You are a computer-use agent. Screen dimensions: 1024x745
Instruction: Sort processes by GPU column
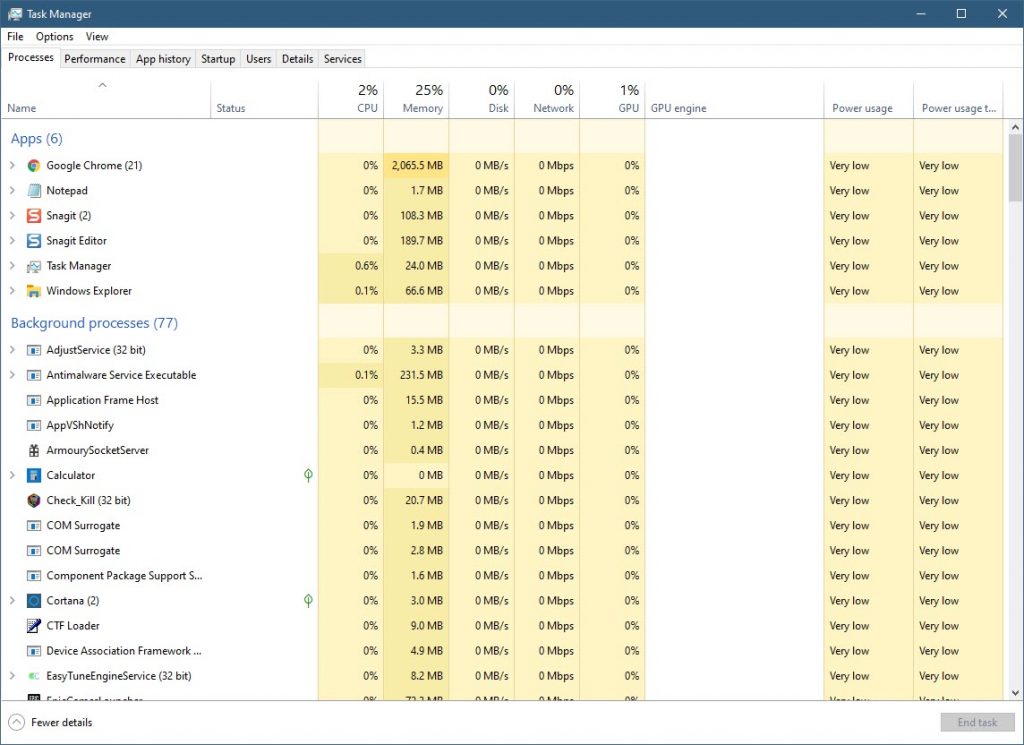click(613, 99)
